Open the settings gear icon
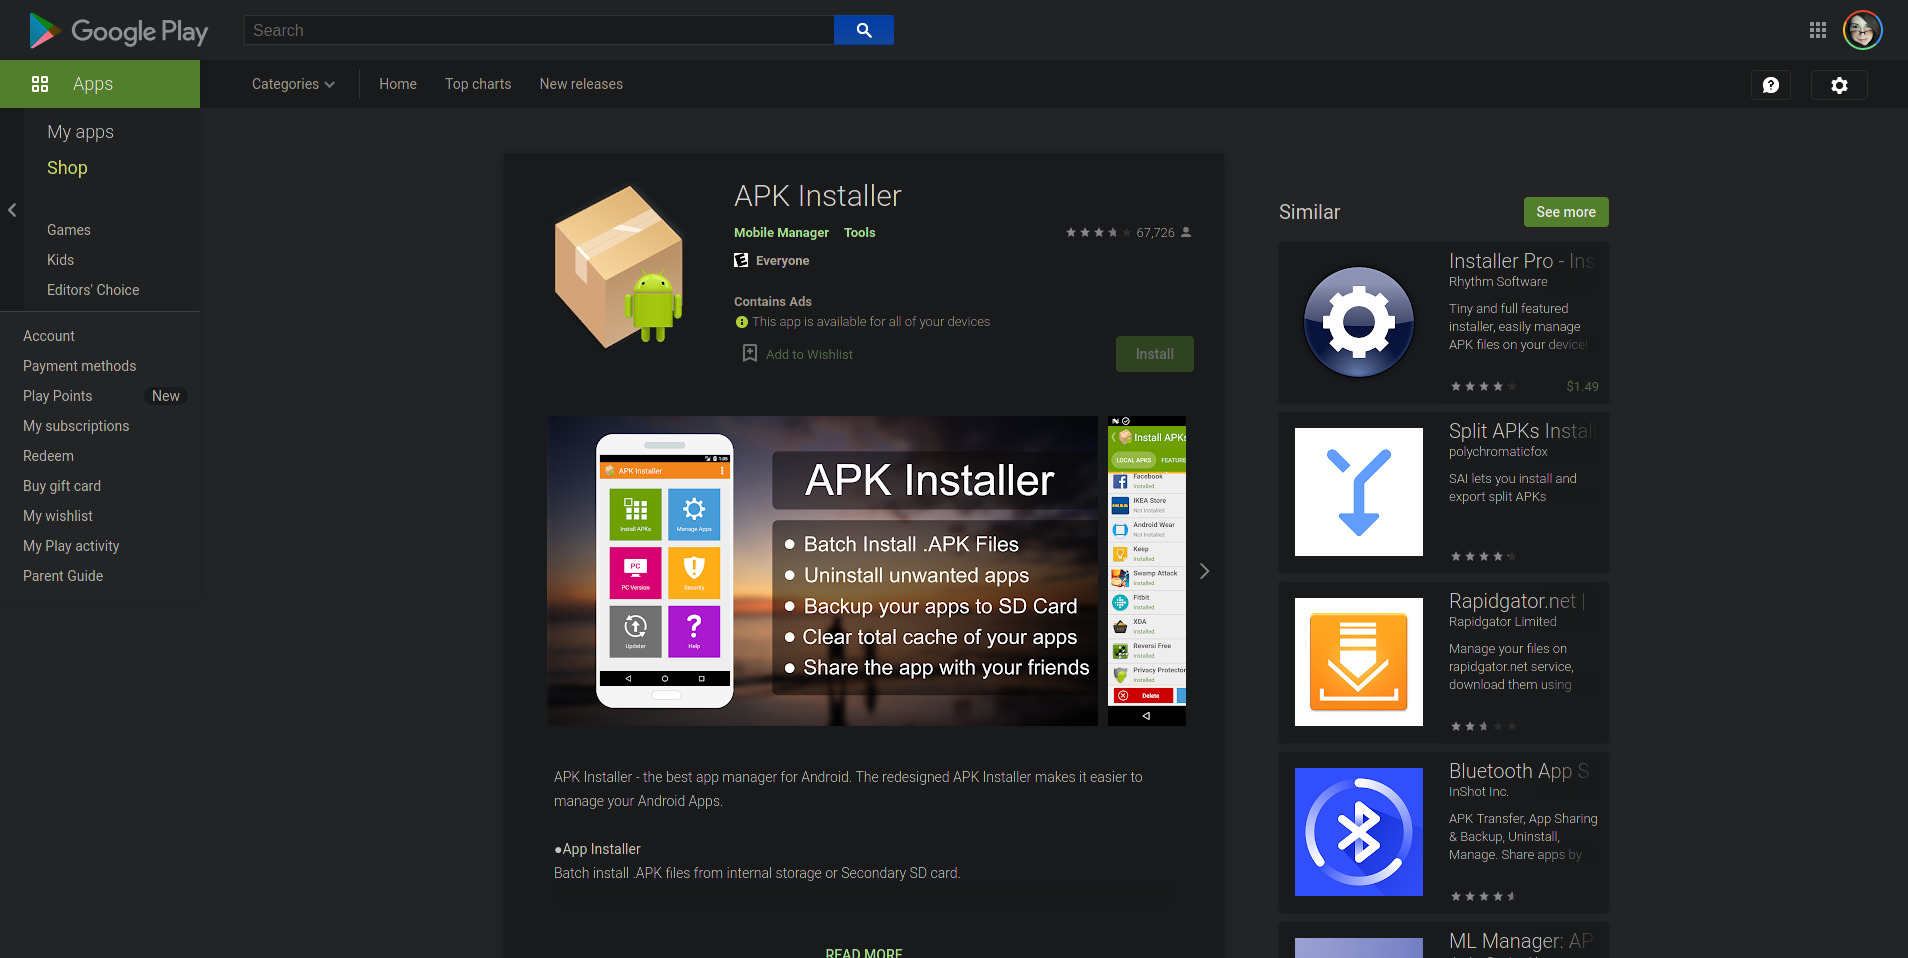Image resolution: width=1908 pixels, height=958 pixels. (1839, 85)
